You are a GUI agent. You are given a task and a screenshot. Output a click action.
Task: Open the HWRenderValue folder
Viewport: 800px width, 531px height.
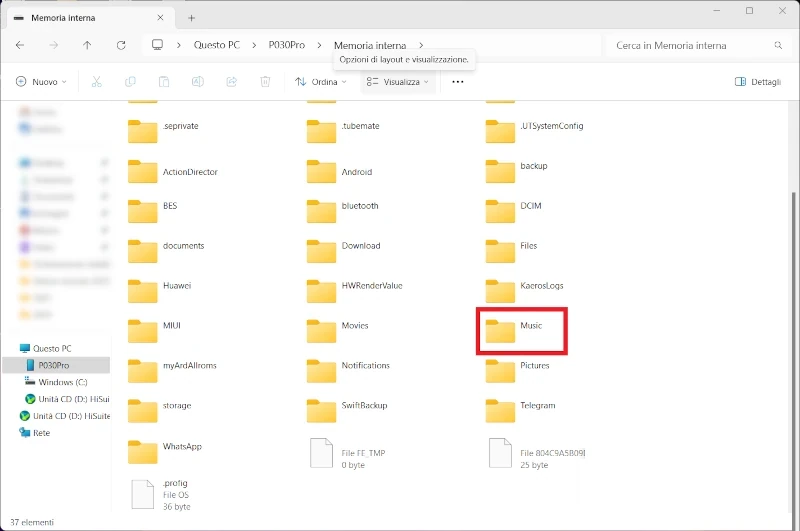(355, 291)
